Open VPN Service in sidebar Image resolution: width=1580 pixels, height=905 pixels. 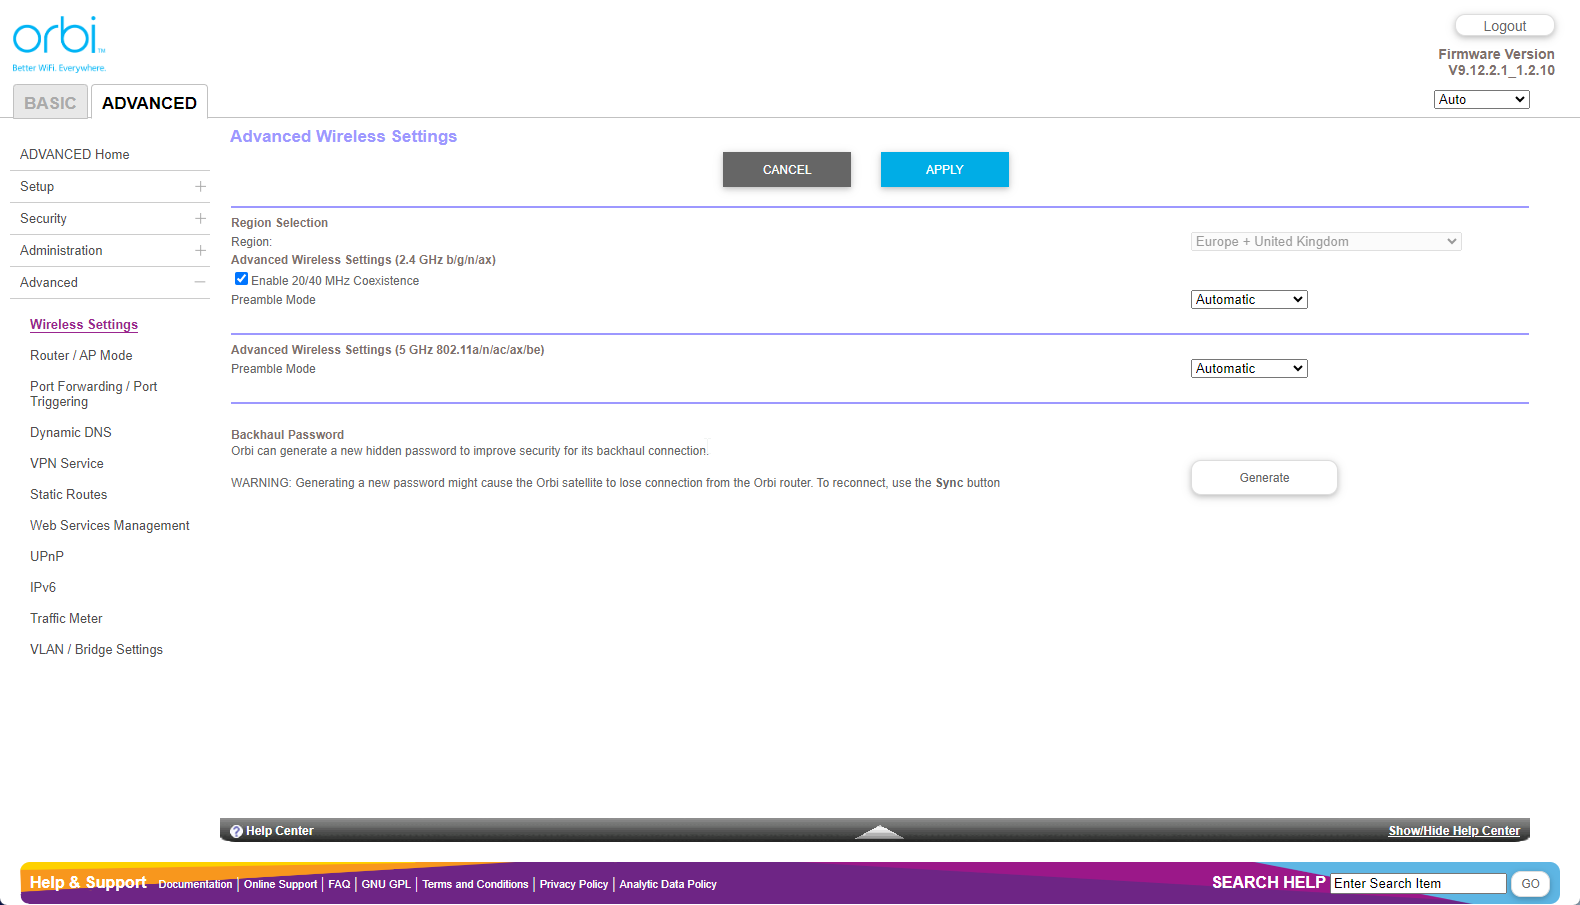click(x=67, y=464)
